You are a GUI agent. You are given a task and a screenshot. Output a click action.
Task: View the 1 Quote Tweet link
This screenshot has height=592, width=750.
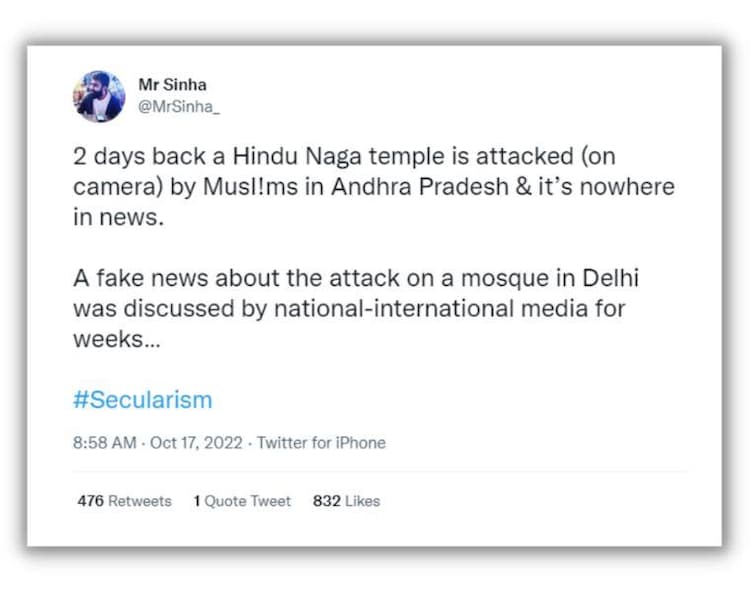(x=242, y=501)
